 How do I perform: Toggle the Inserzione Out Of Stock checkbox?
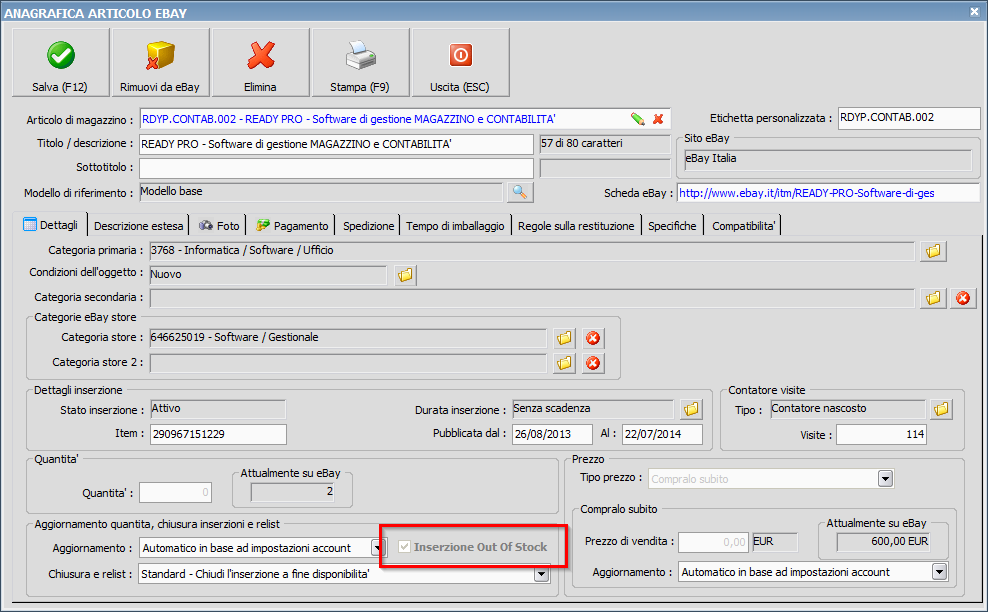click(x=405, y=546)
